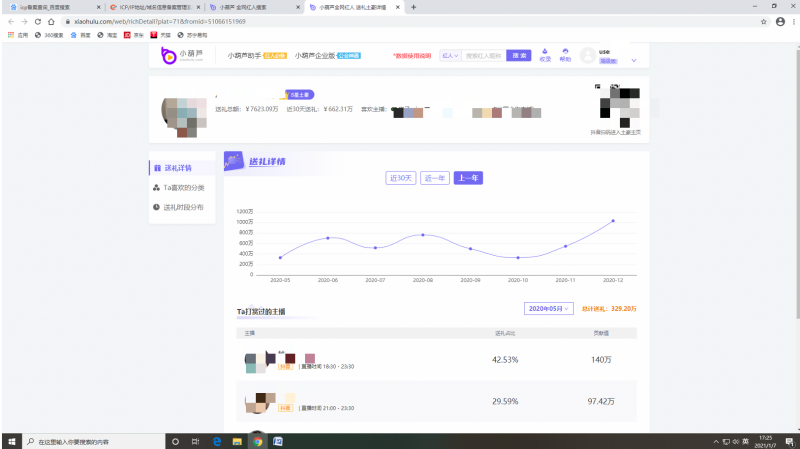Bookmark this page with star icon
The image size is (800, 449).
click(x=764, y=21)
